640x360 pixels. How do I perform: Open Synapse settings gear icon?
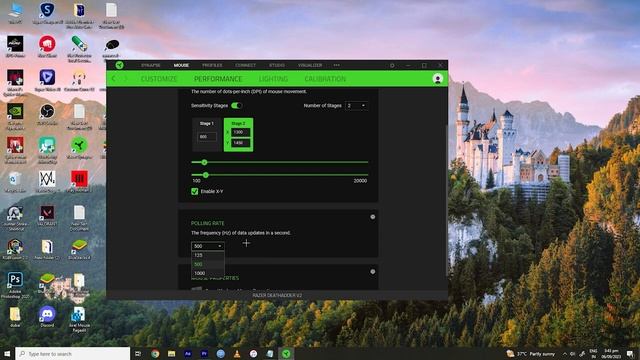(392, 65)
